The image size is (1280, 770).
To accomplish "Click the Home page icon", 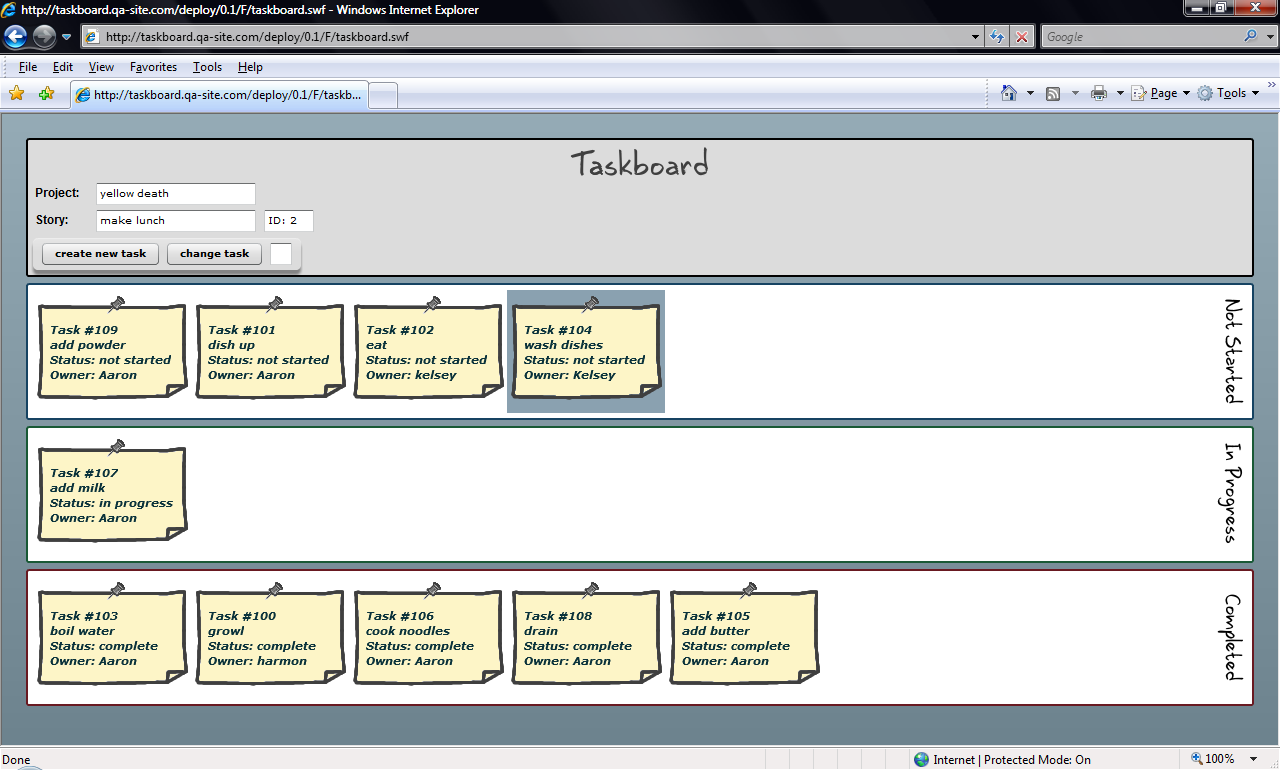I will (x=1009, y=93).
